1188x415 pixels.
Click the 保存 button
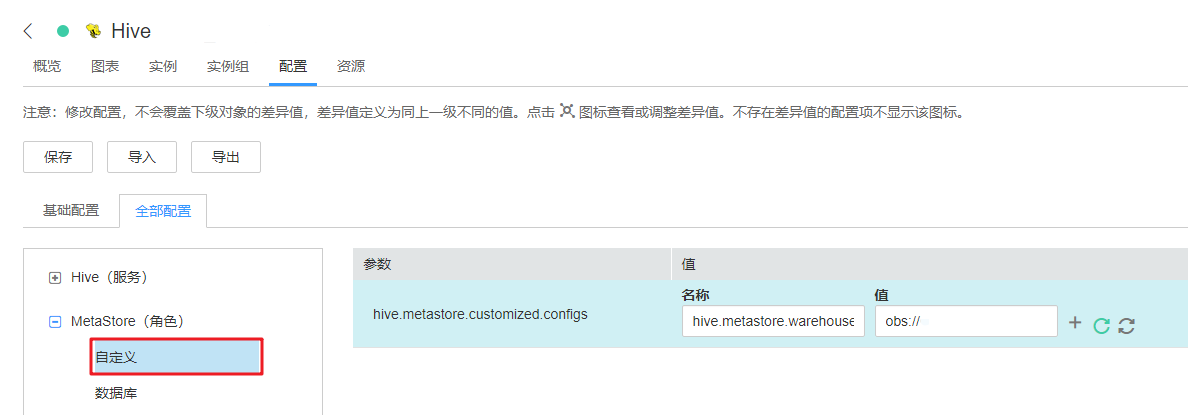click(58, 157)
